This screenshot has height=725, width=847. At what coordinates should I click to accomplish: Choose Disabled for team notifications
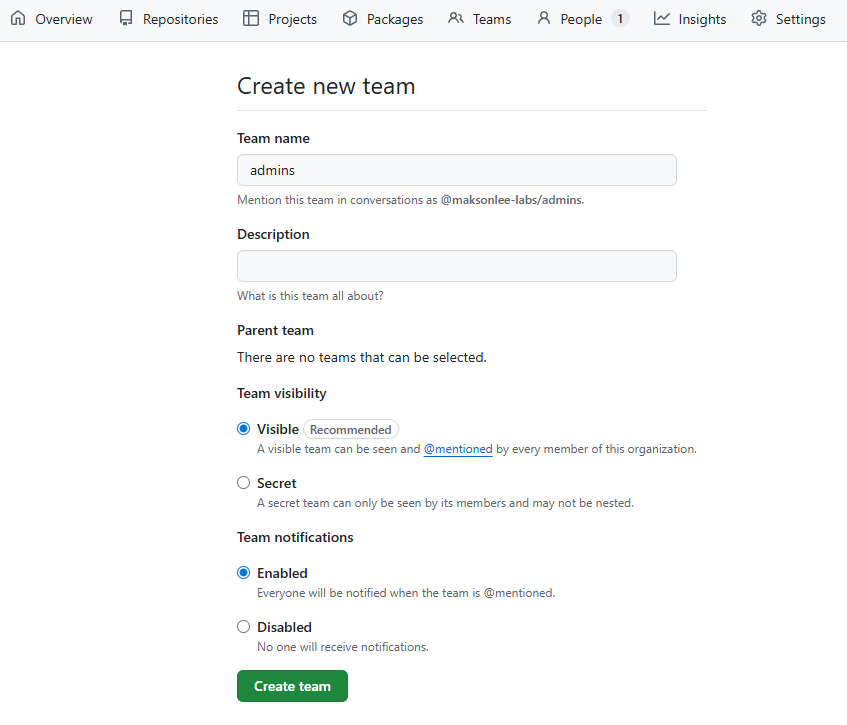[244, 627]
